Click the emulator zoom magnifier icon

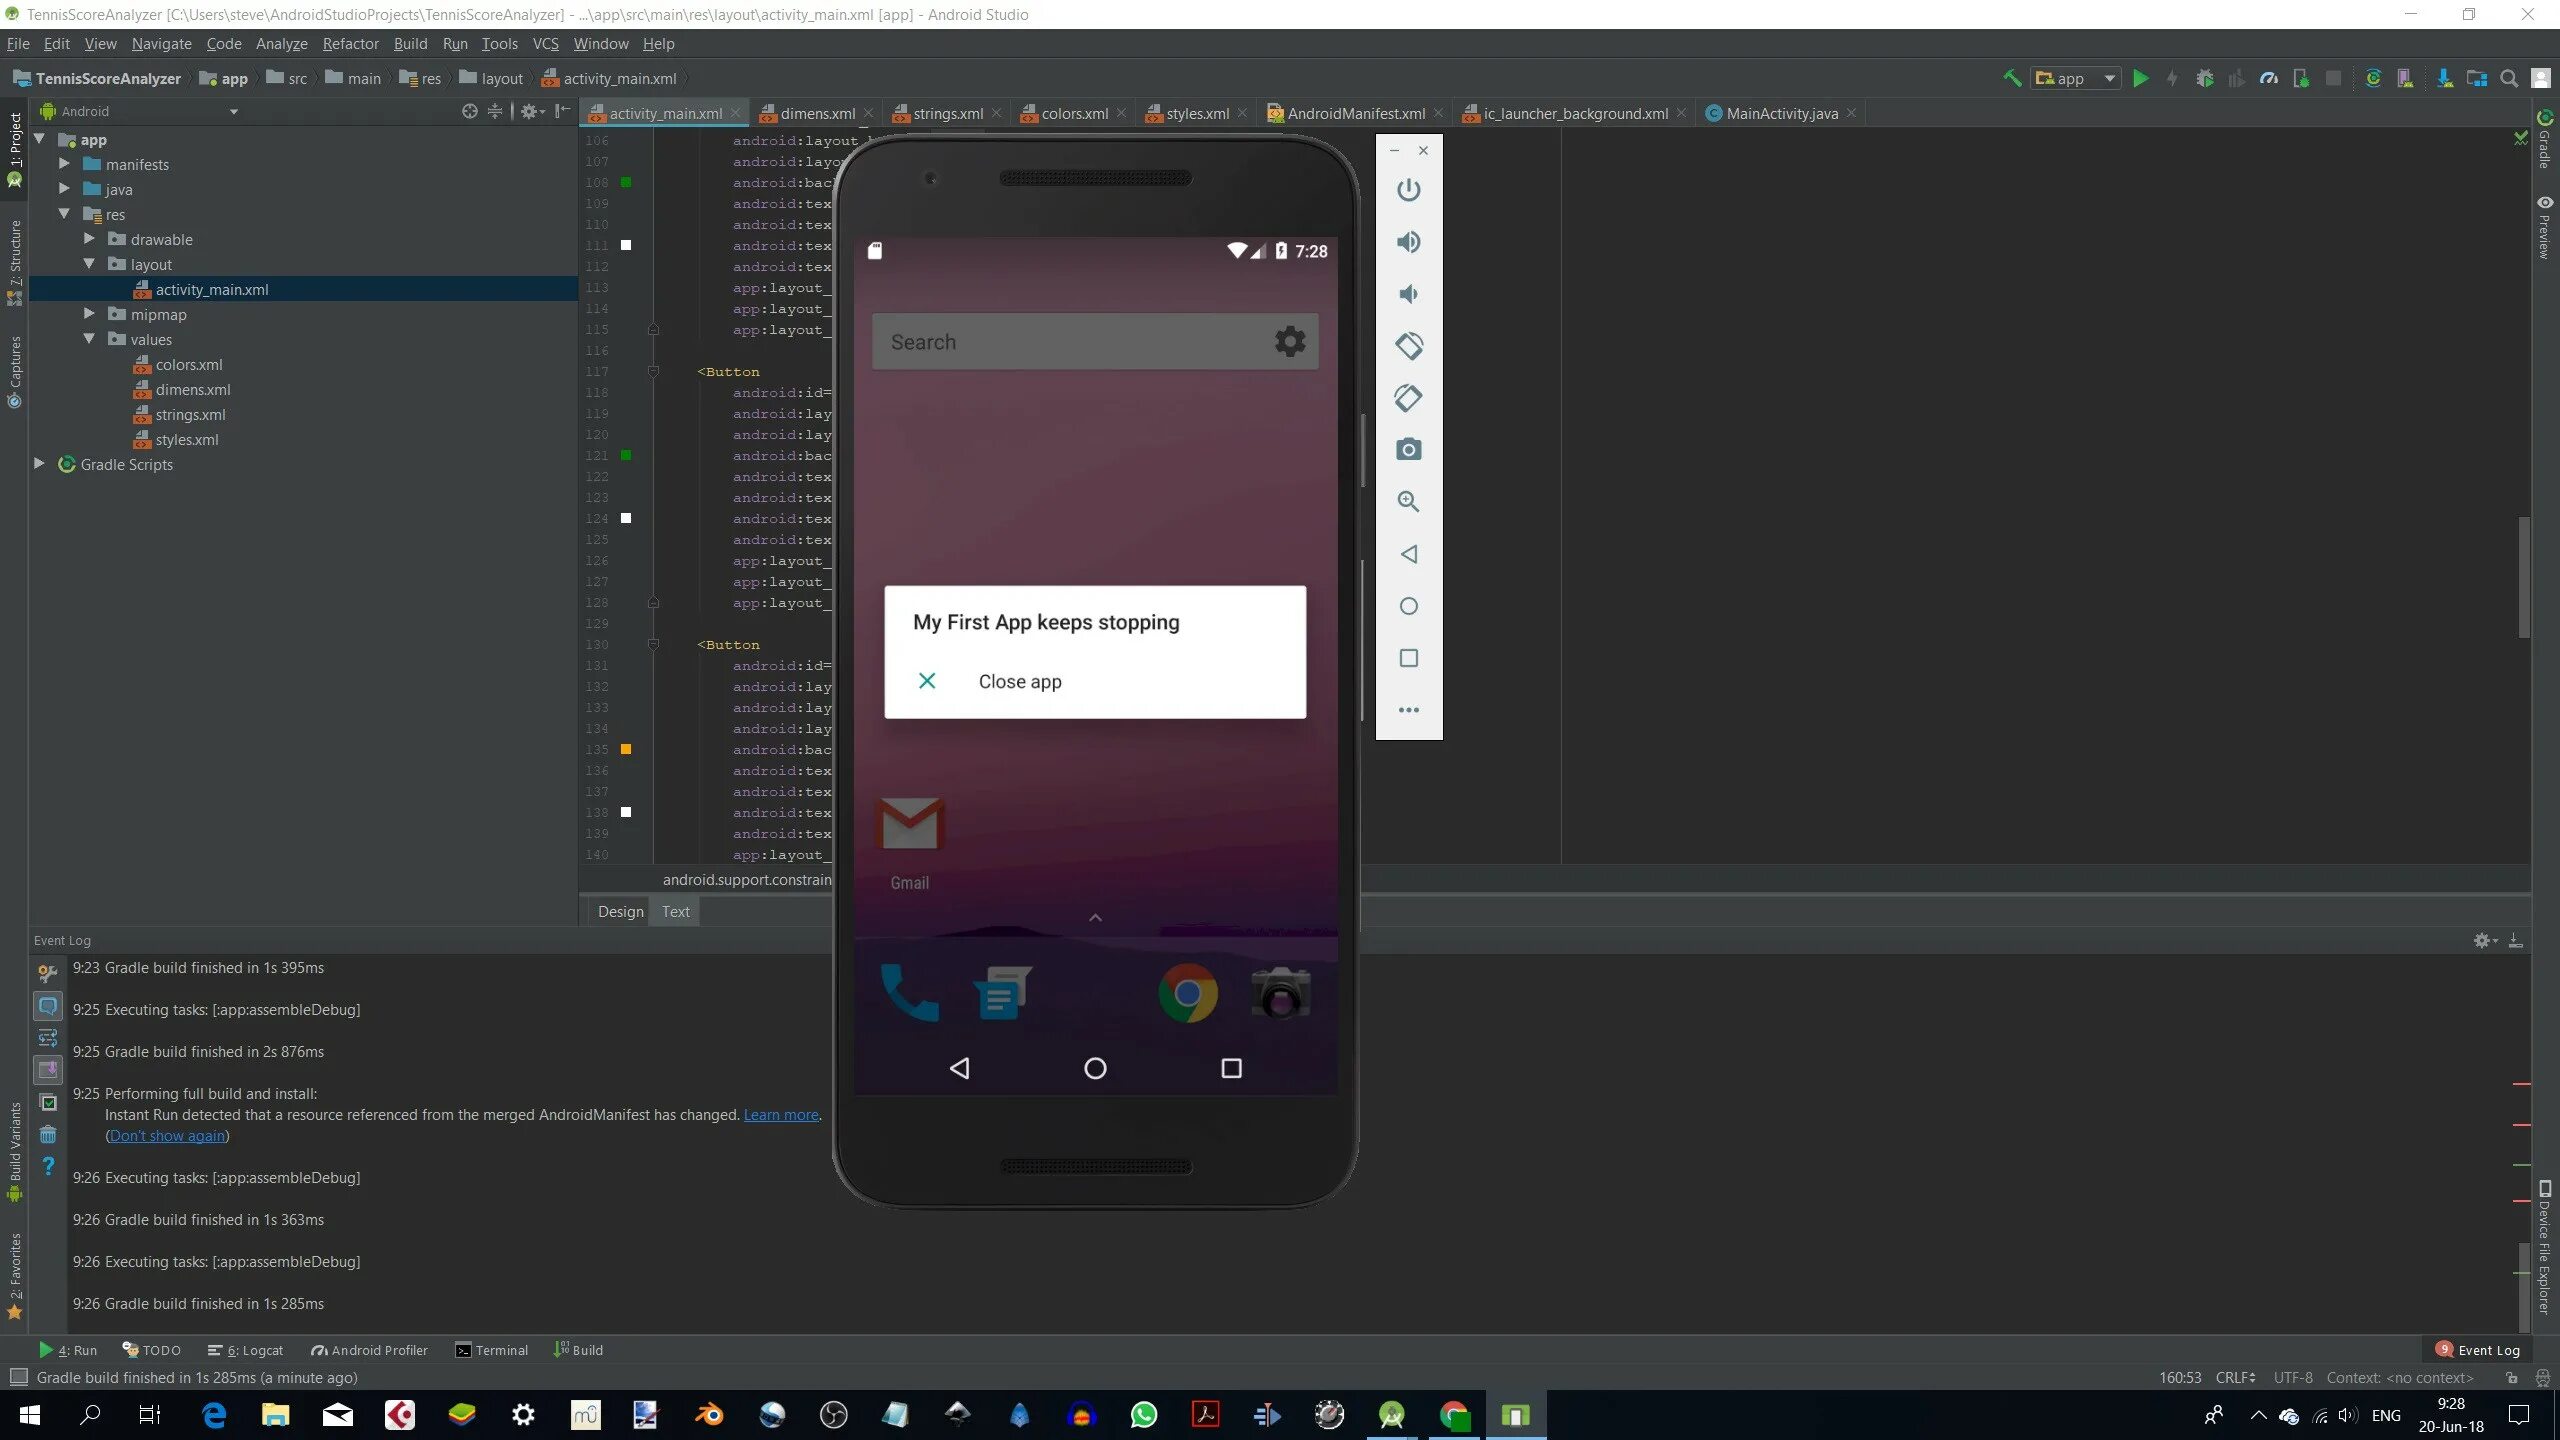point(1408,502)
